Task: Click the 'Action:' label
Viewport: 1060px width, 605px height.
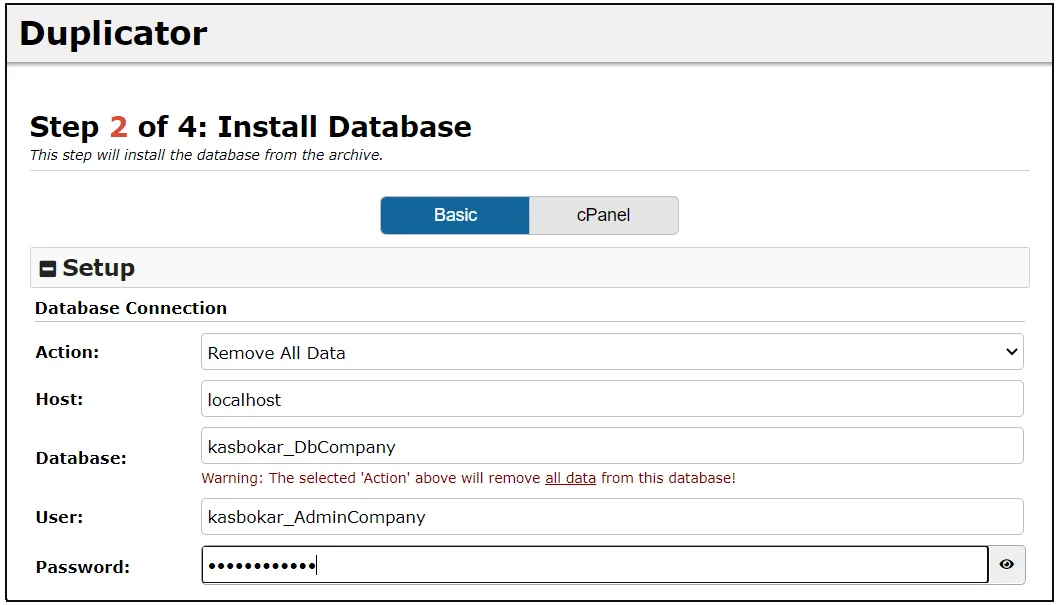Action: [67, 352]
